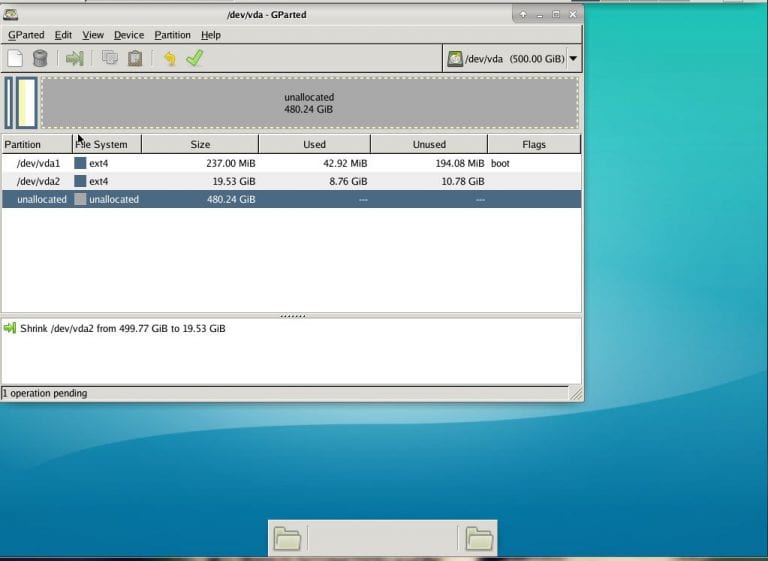768x561 pixels.
Task: Click the Partition column header
Action: pos(37,145)
